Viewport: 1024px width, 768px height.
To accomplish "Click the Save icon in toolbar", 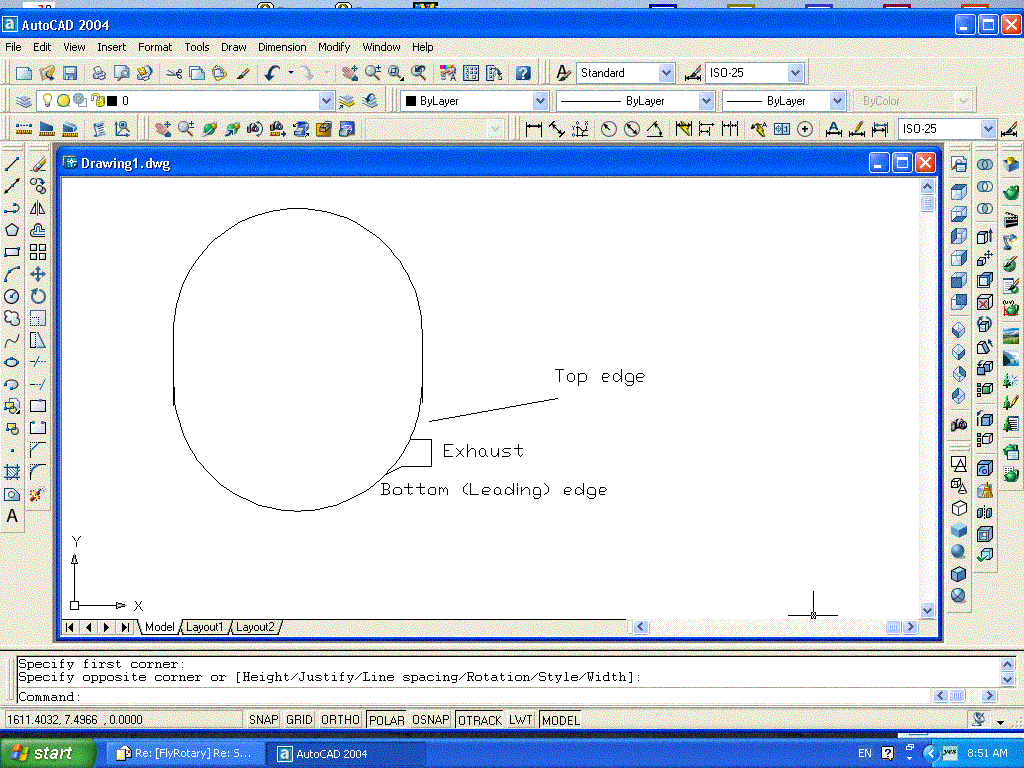I will click(x=70, y=73).
